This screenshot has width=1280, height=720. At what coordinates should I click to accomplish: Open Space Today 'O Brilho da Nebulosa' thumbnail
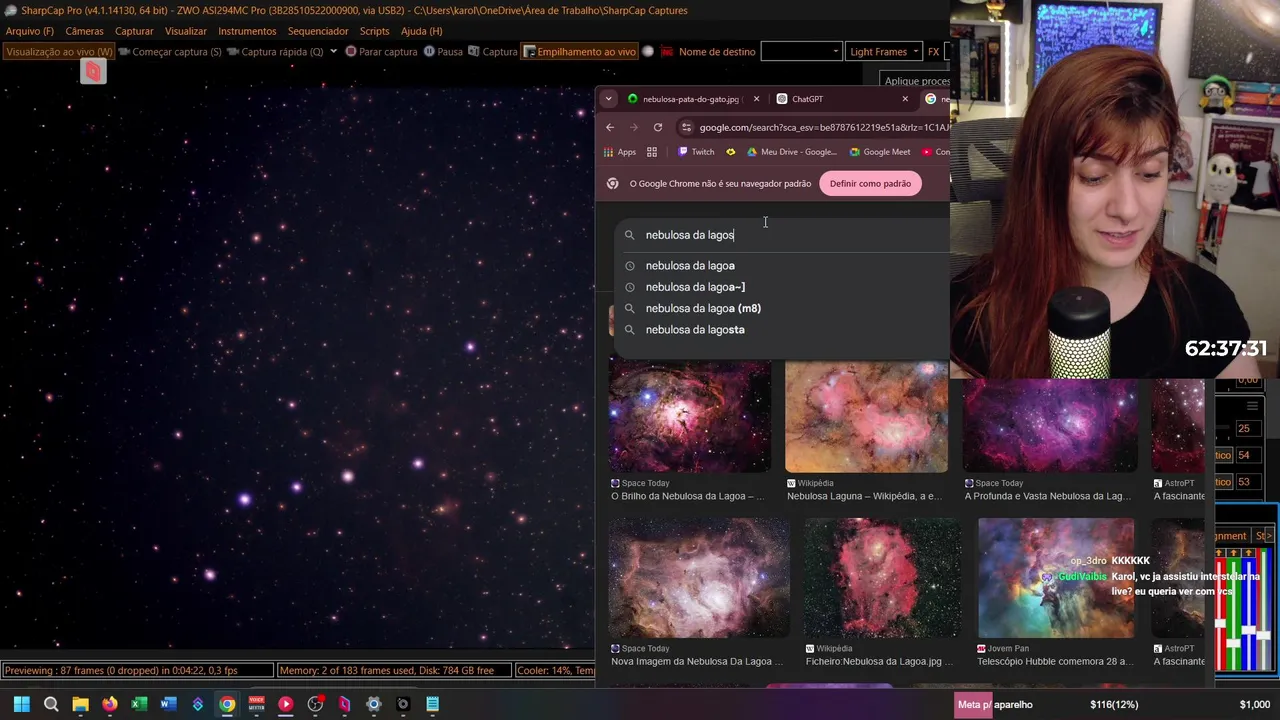pyautogui.click(x=690, y=416)
